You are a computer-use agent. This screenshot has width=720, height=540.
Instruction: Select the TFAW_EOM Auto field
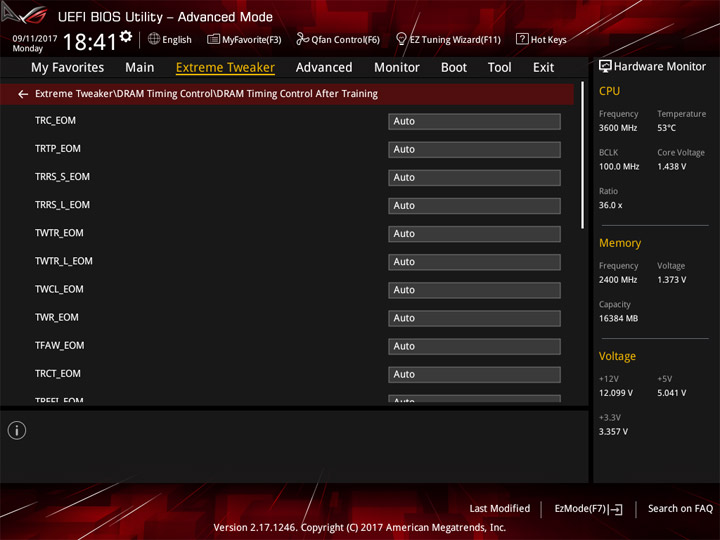(x=474, y=346)
